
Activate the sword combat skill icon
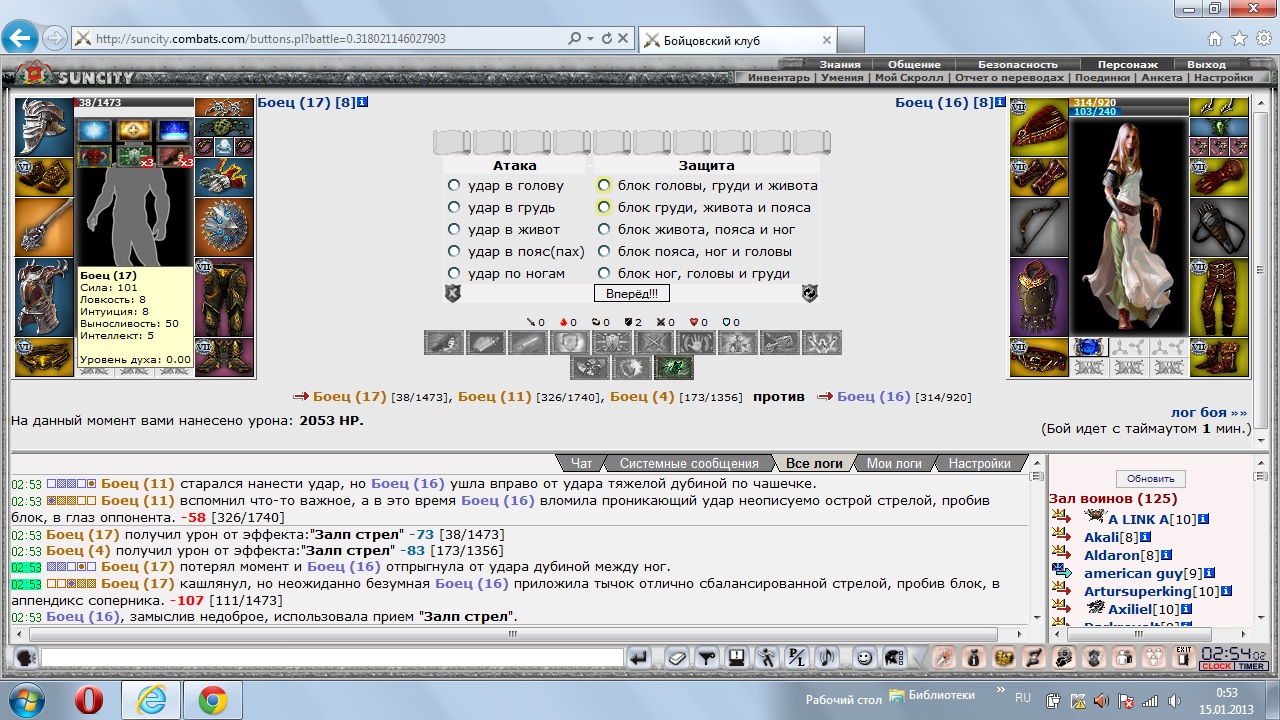coord(528,343)
